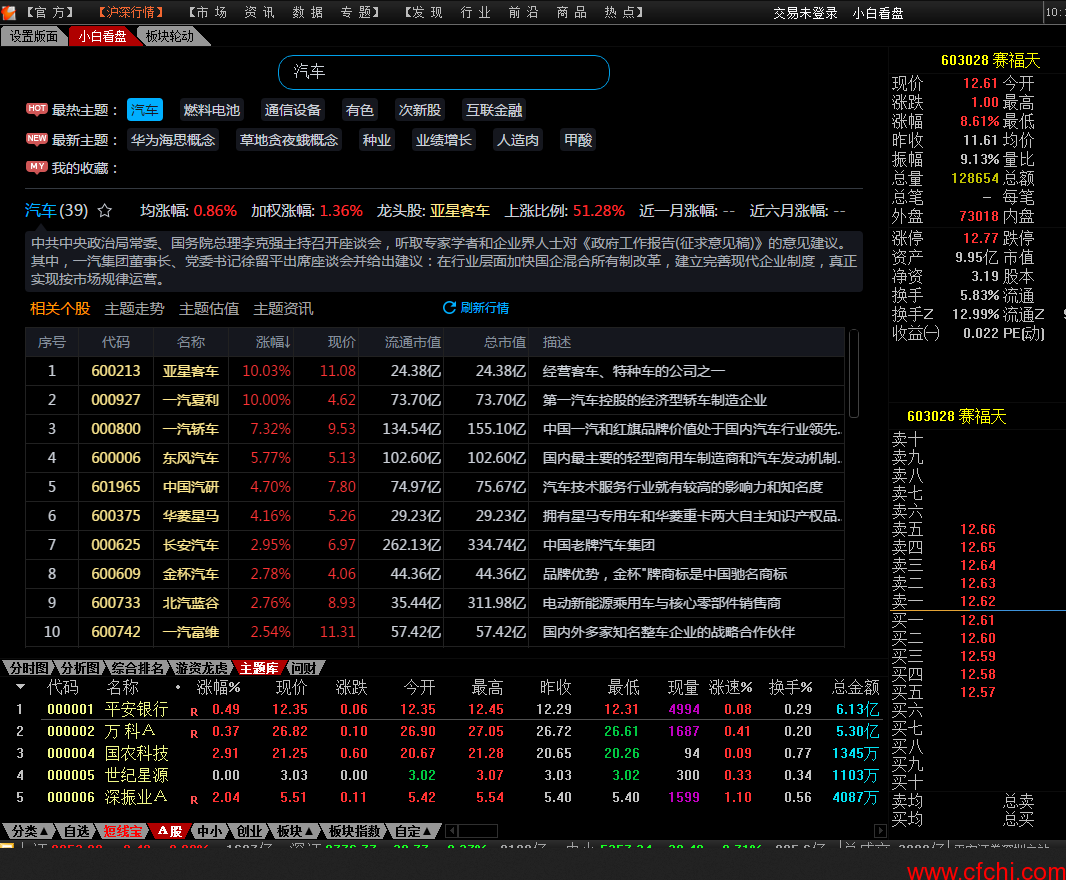Viewport: 1066px width, 880px height.
Task: Click the horizontal scrollbar left arrow
Action: pos(451,831)
